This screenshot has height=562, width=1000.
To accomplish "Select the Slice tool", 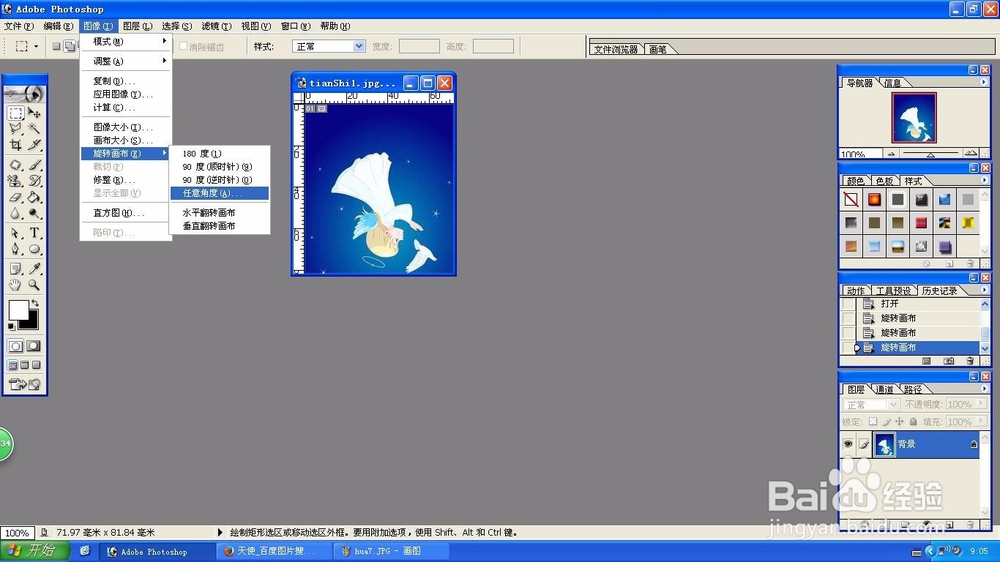I will (x=34, y=145).
